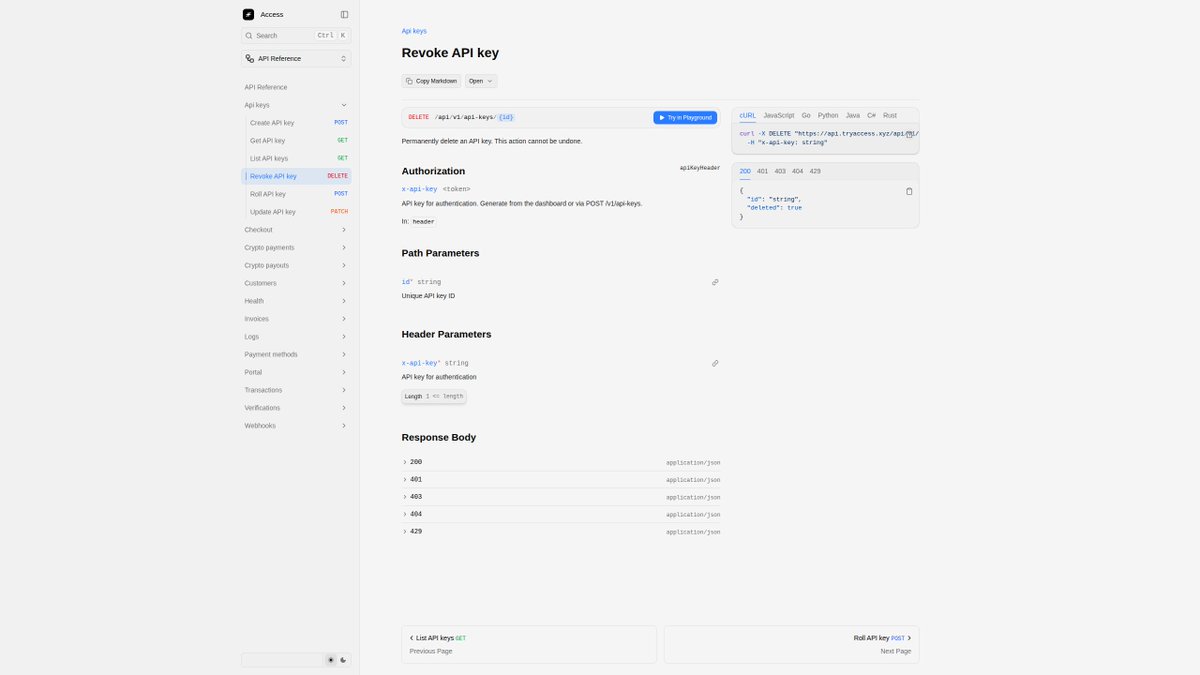This screenshot has height=675, width=1200.
Task: Expand the Portal group
Action: pyautogui.click(x=296, y=372)
